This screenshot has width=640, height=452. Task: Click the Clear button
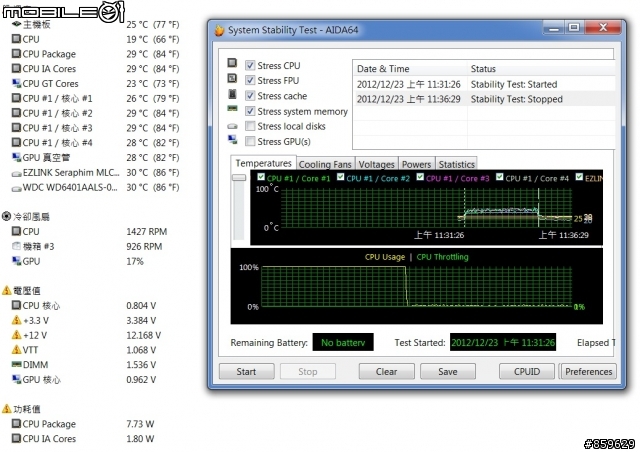pyautogui.click(x=387, y=372)
